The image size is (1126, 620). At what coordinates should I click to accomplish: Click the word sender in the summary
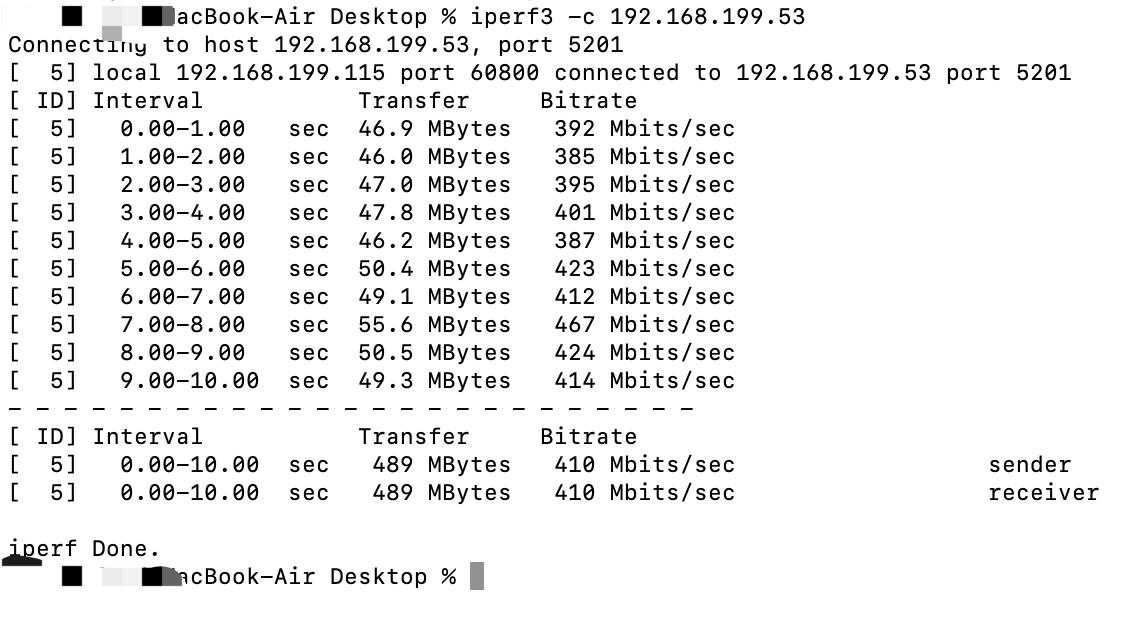[x=1029, y=465]
